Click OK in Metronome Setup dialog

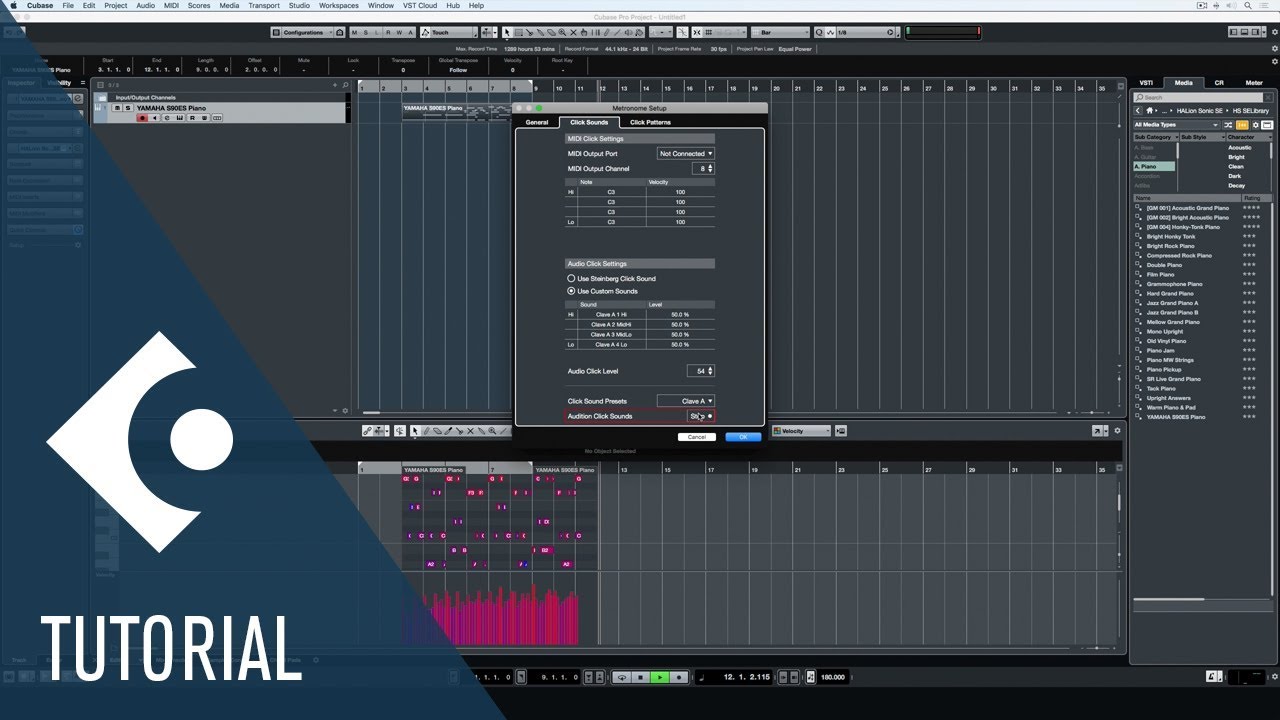[x=743, y=437]
